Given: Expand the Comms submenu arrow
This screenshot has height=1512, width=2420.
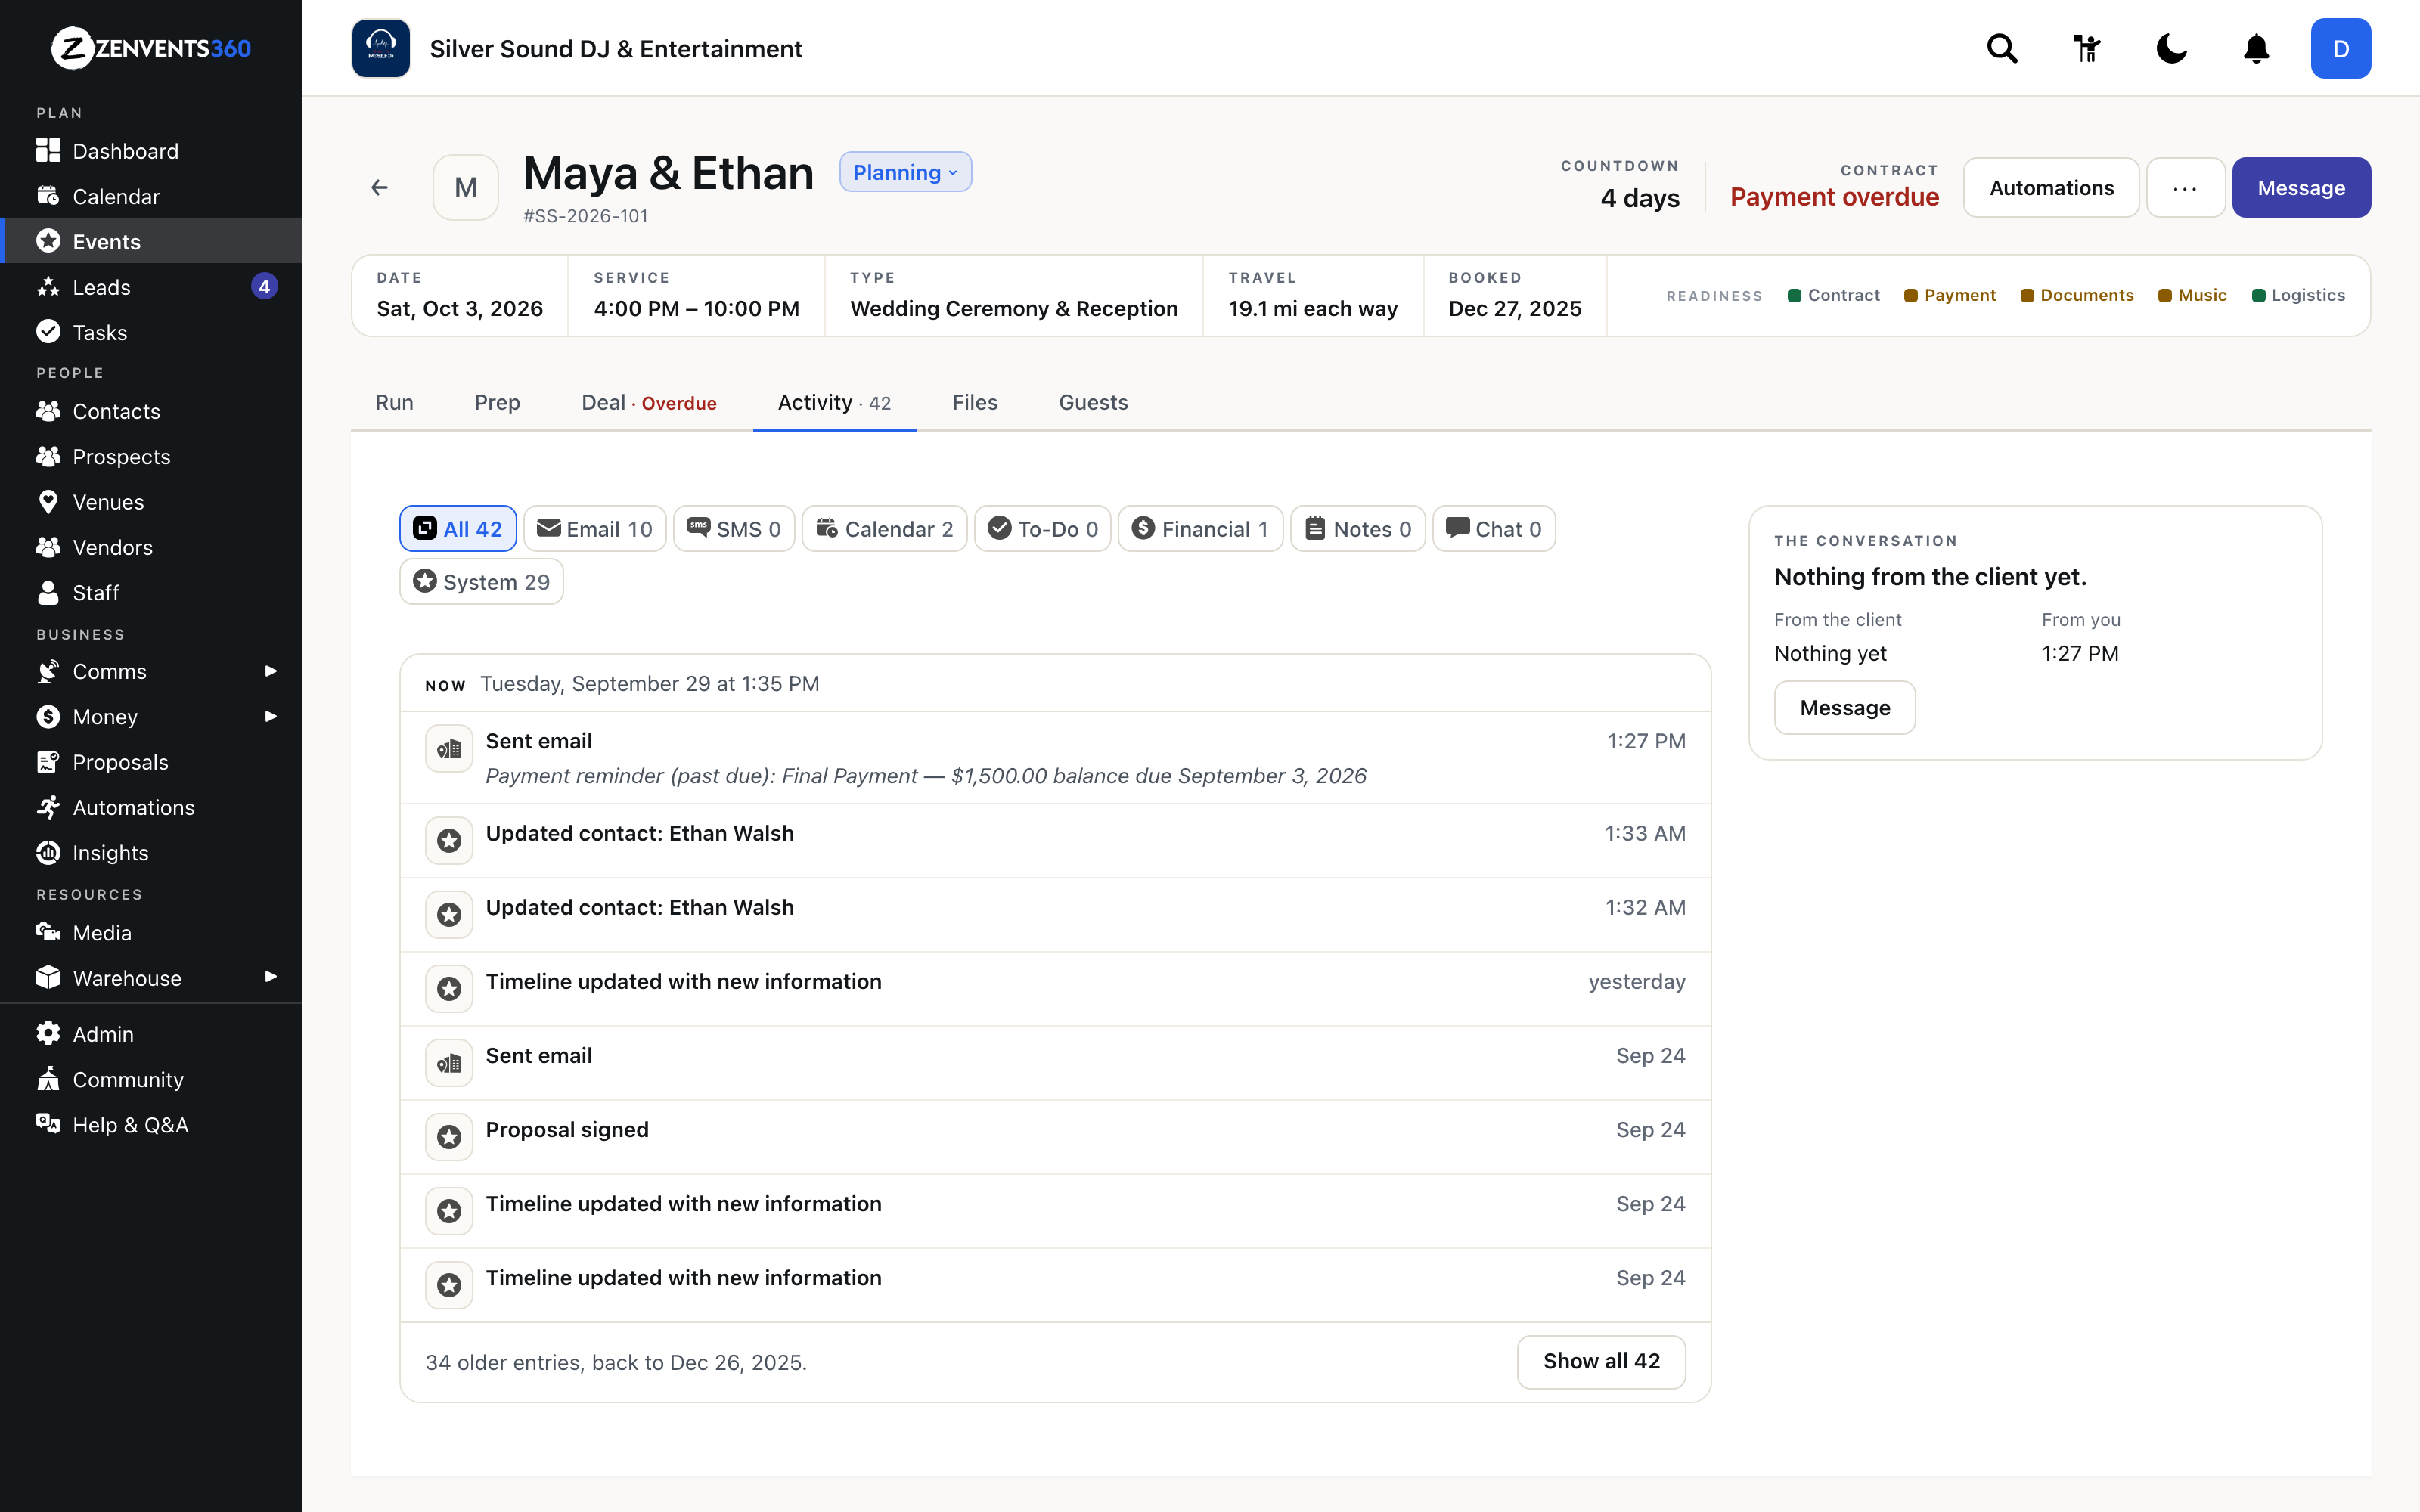Looking at the screenshot, I should (x=270, y=671).
